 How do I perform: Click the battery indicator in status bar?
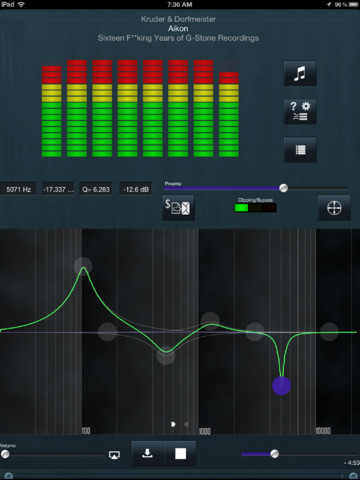353,5
